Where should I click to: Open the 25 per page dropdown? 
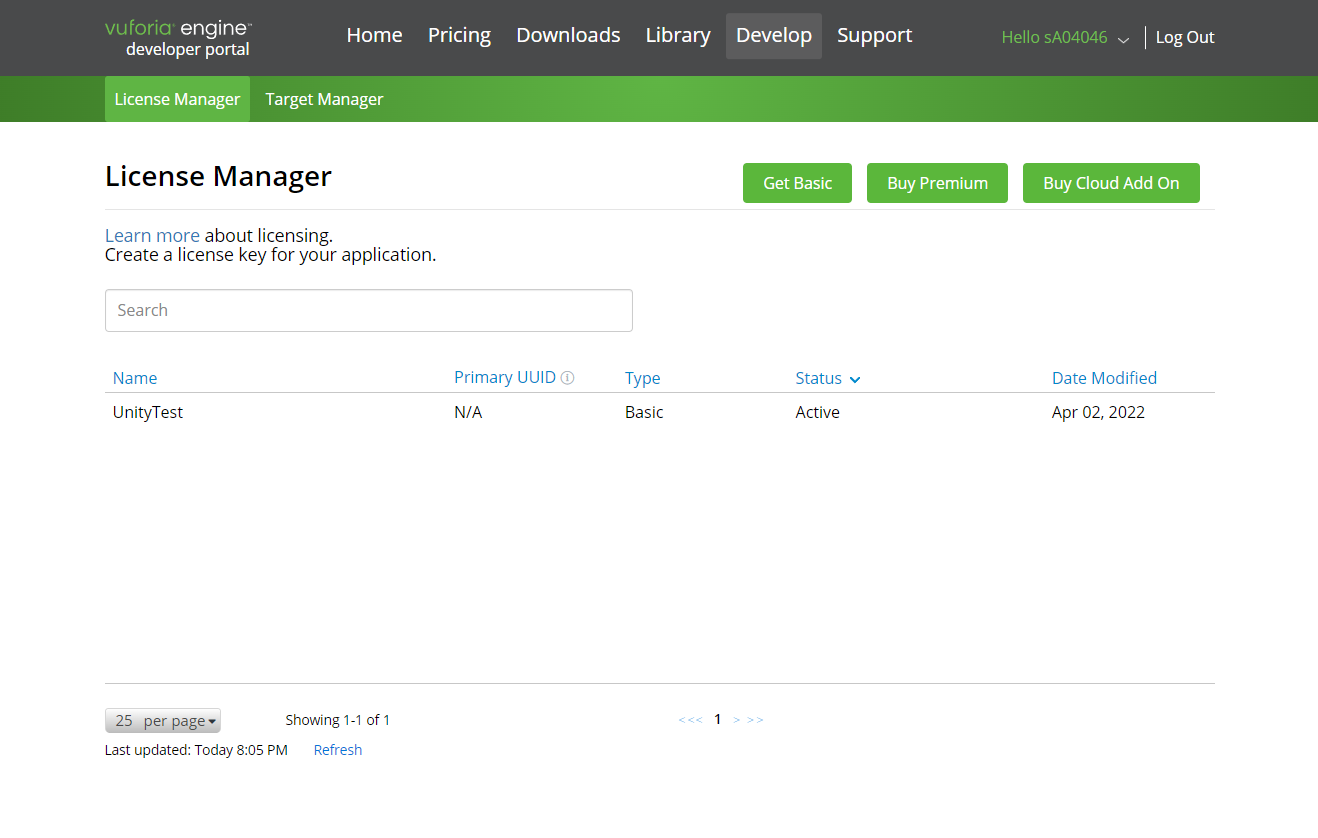[x=163, y=721]
